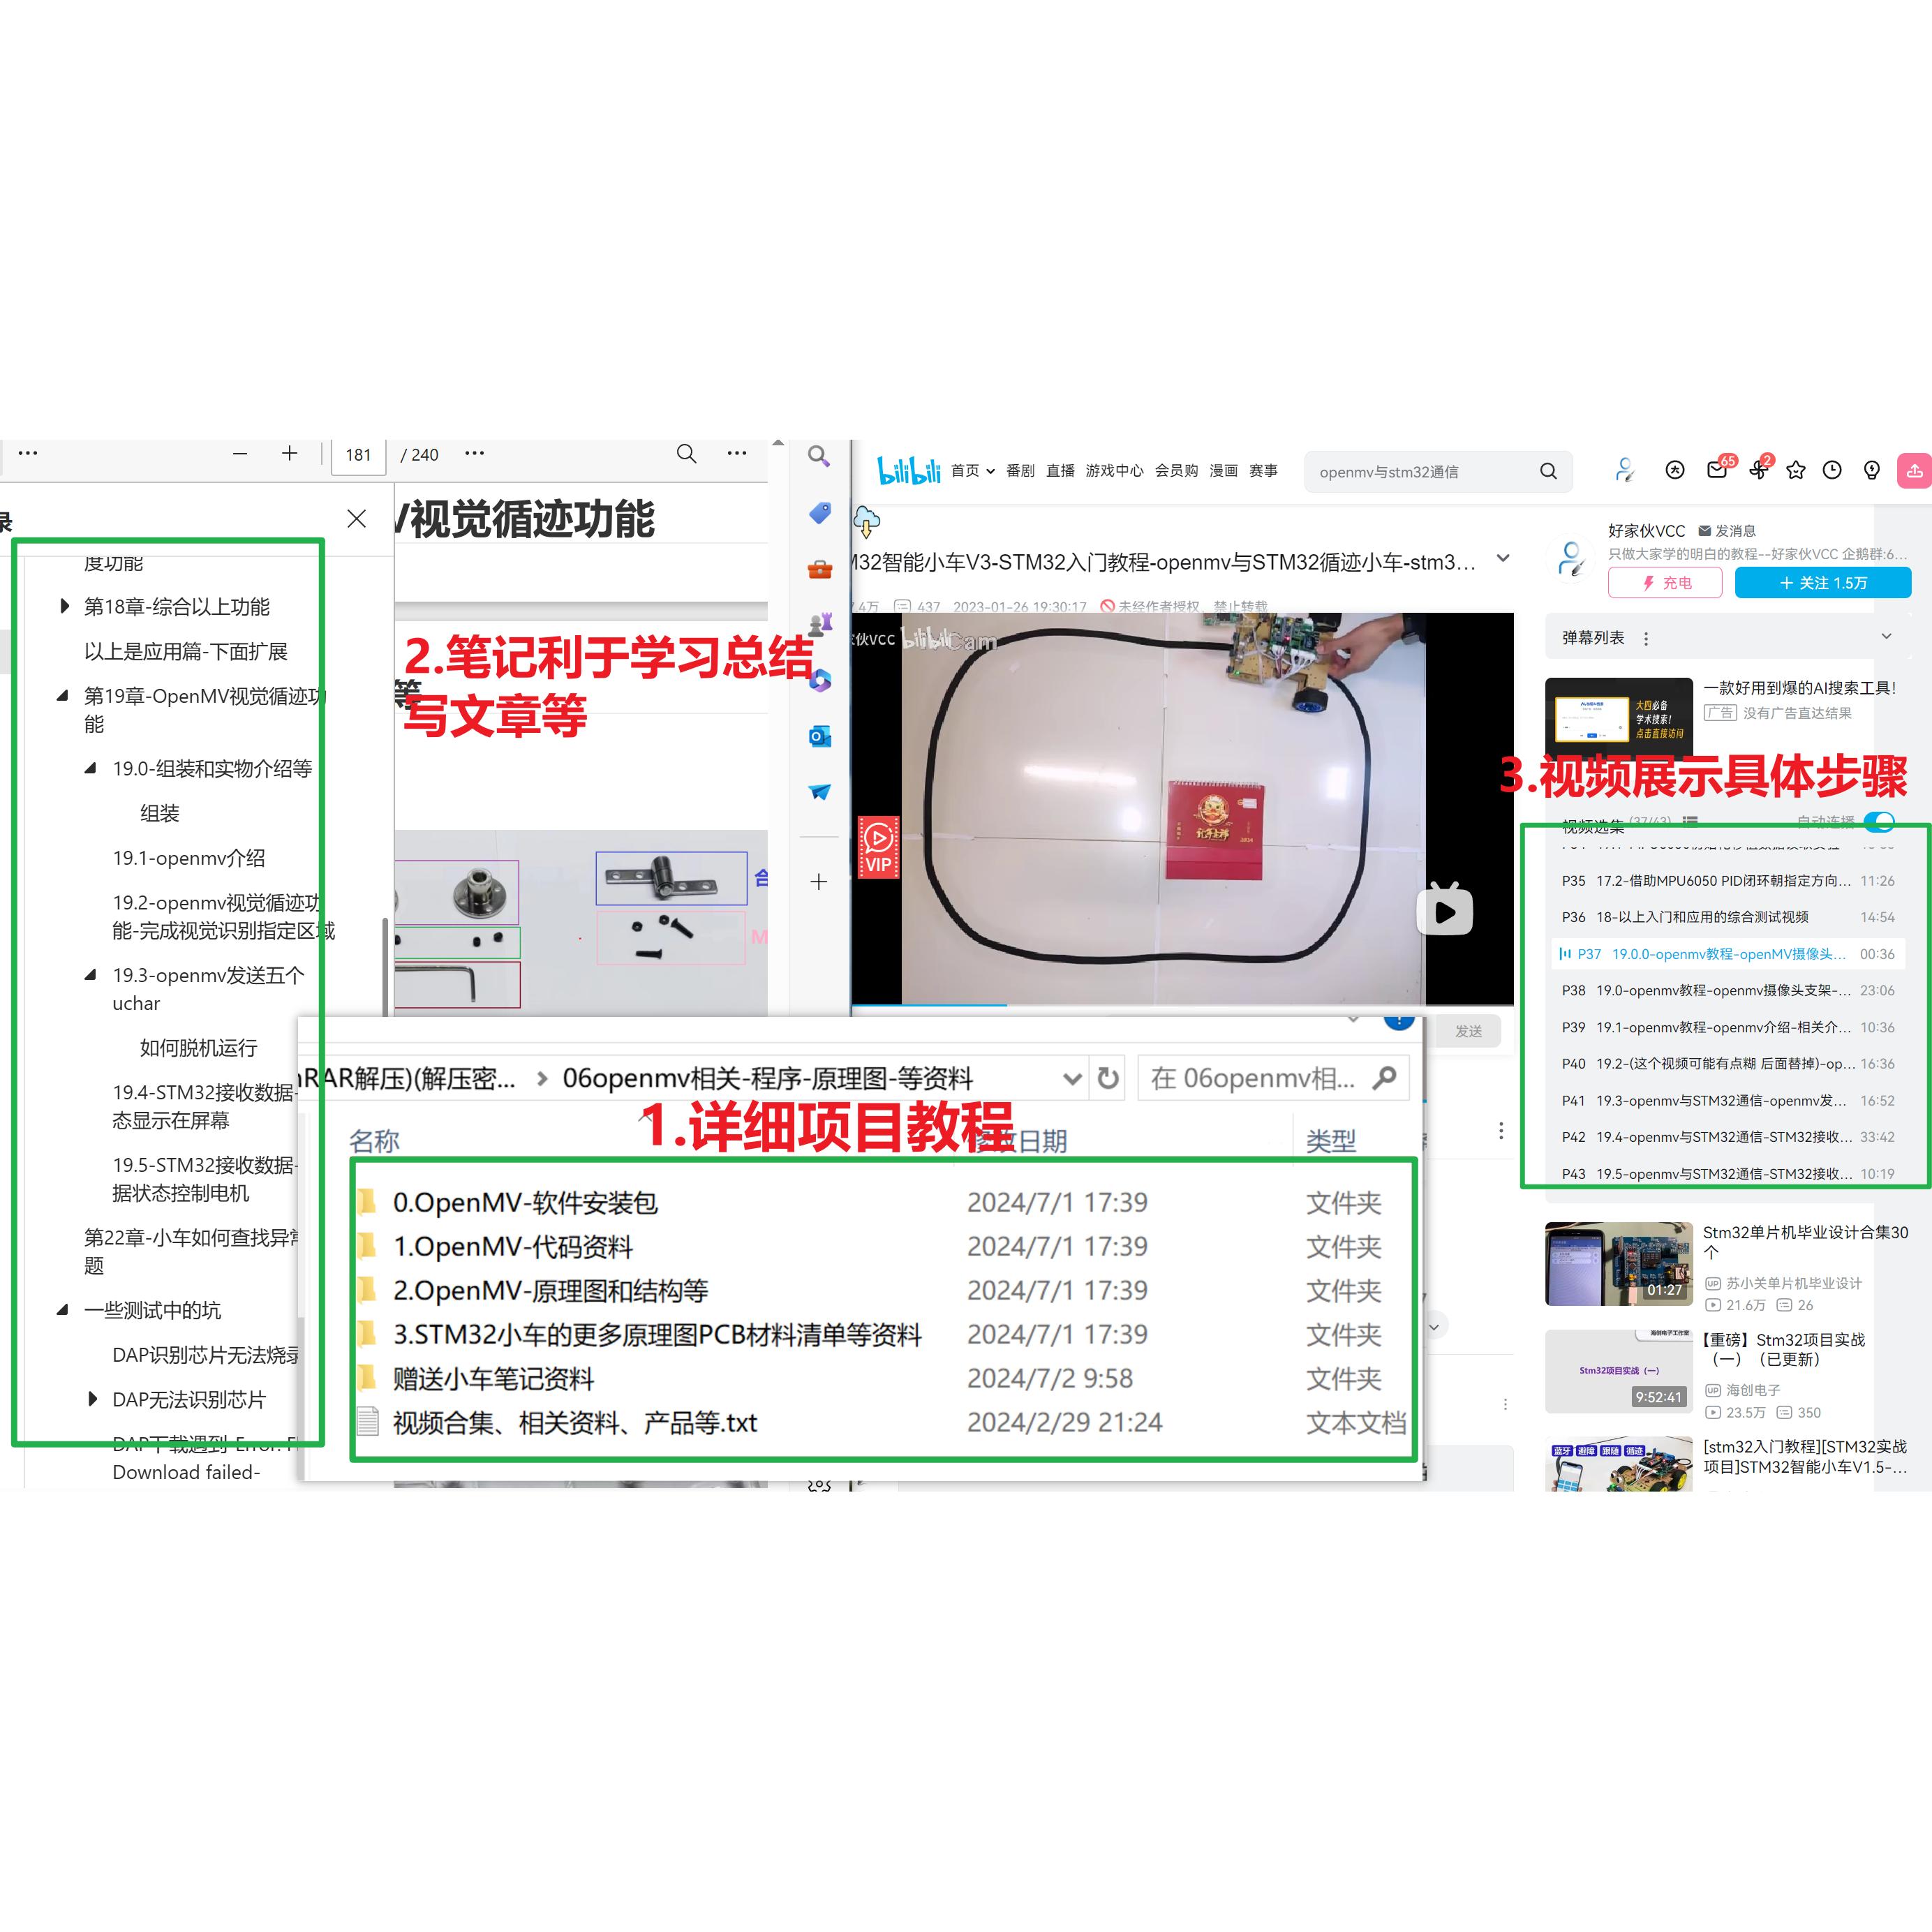Collapse 第19章-OpenMV视觉循迹功能 chapter

point(63,696)
